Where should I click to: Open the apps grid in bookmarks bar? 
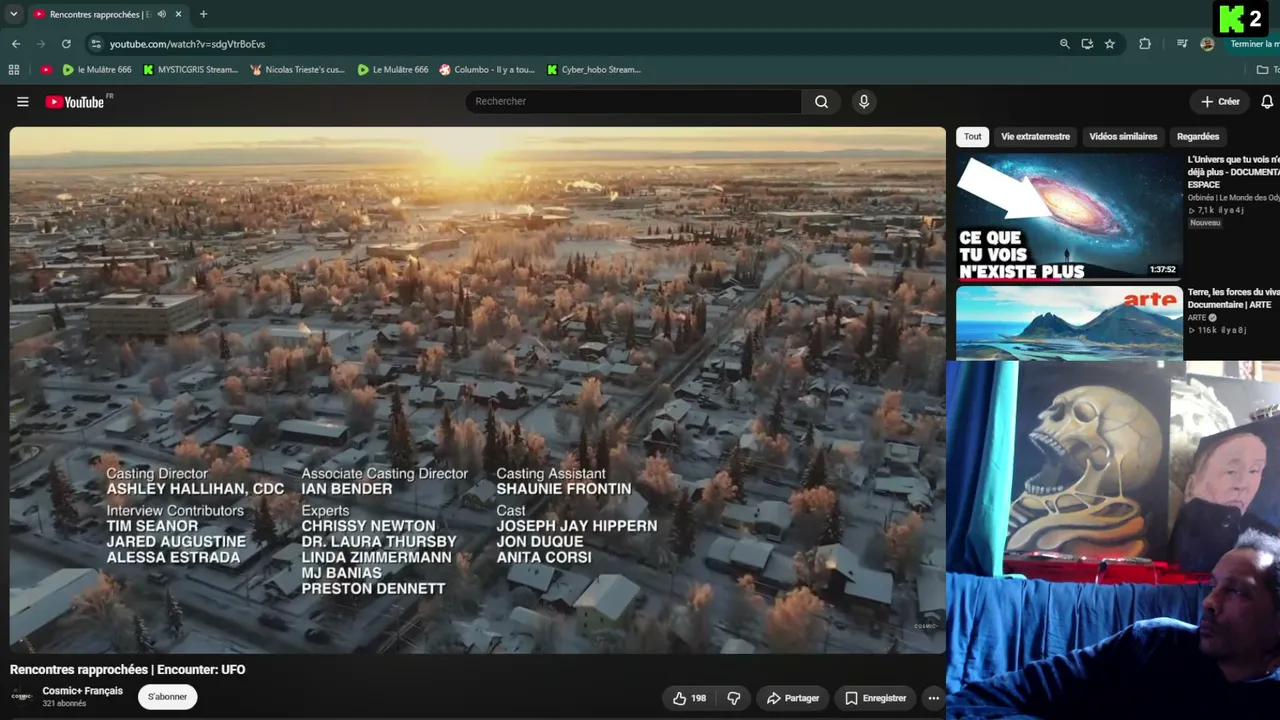pyautogui.click(x=14, y=70)
